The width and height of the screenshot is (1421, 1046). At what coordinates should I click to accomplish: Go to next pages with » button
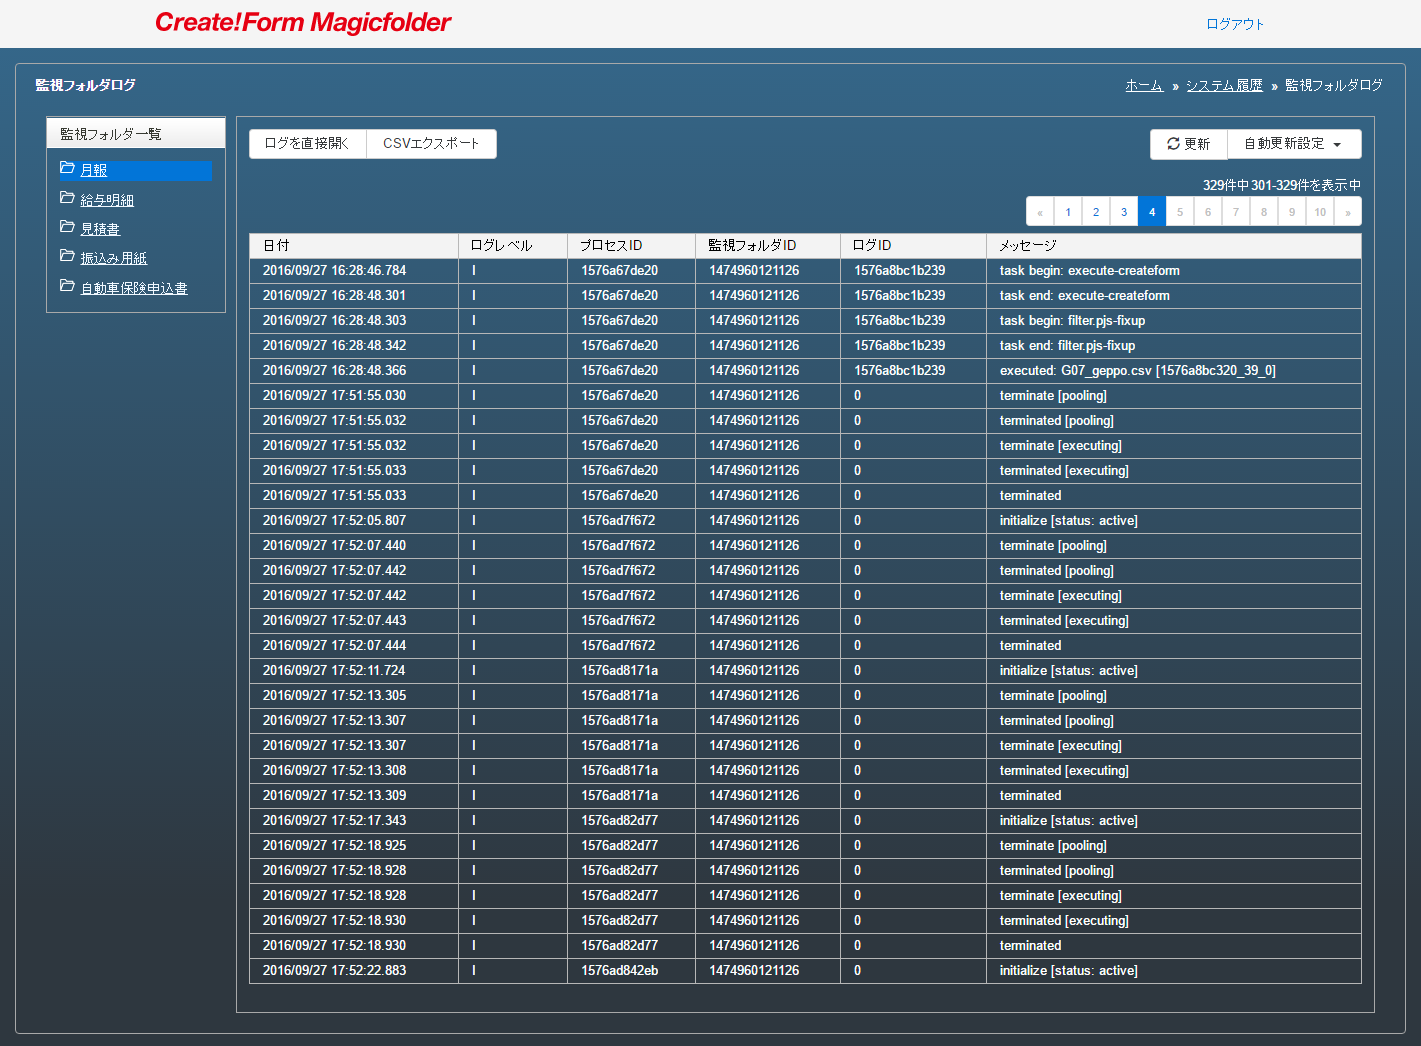[x=1348, y=212]
